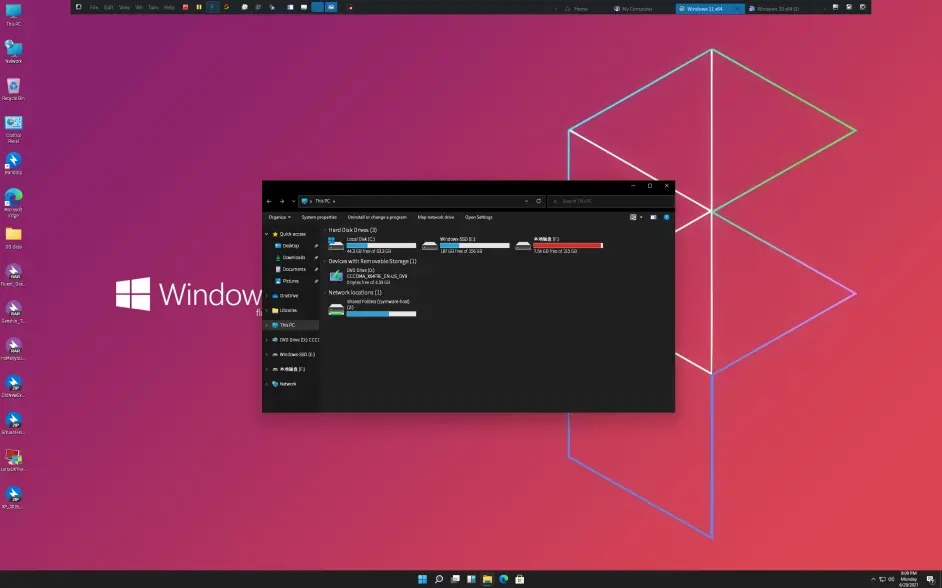
Task: Open the VMware Tabs menu
Action: (x=153, y=7)
